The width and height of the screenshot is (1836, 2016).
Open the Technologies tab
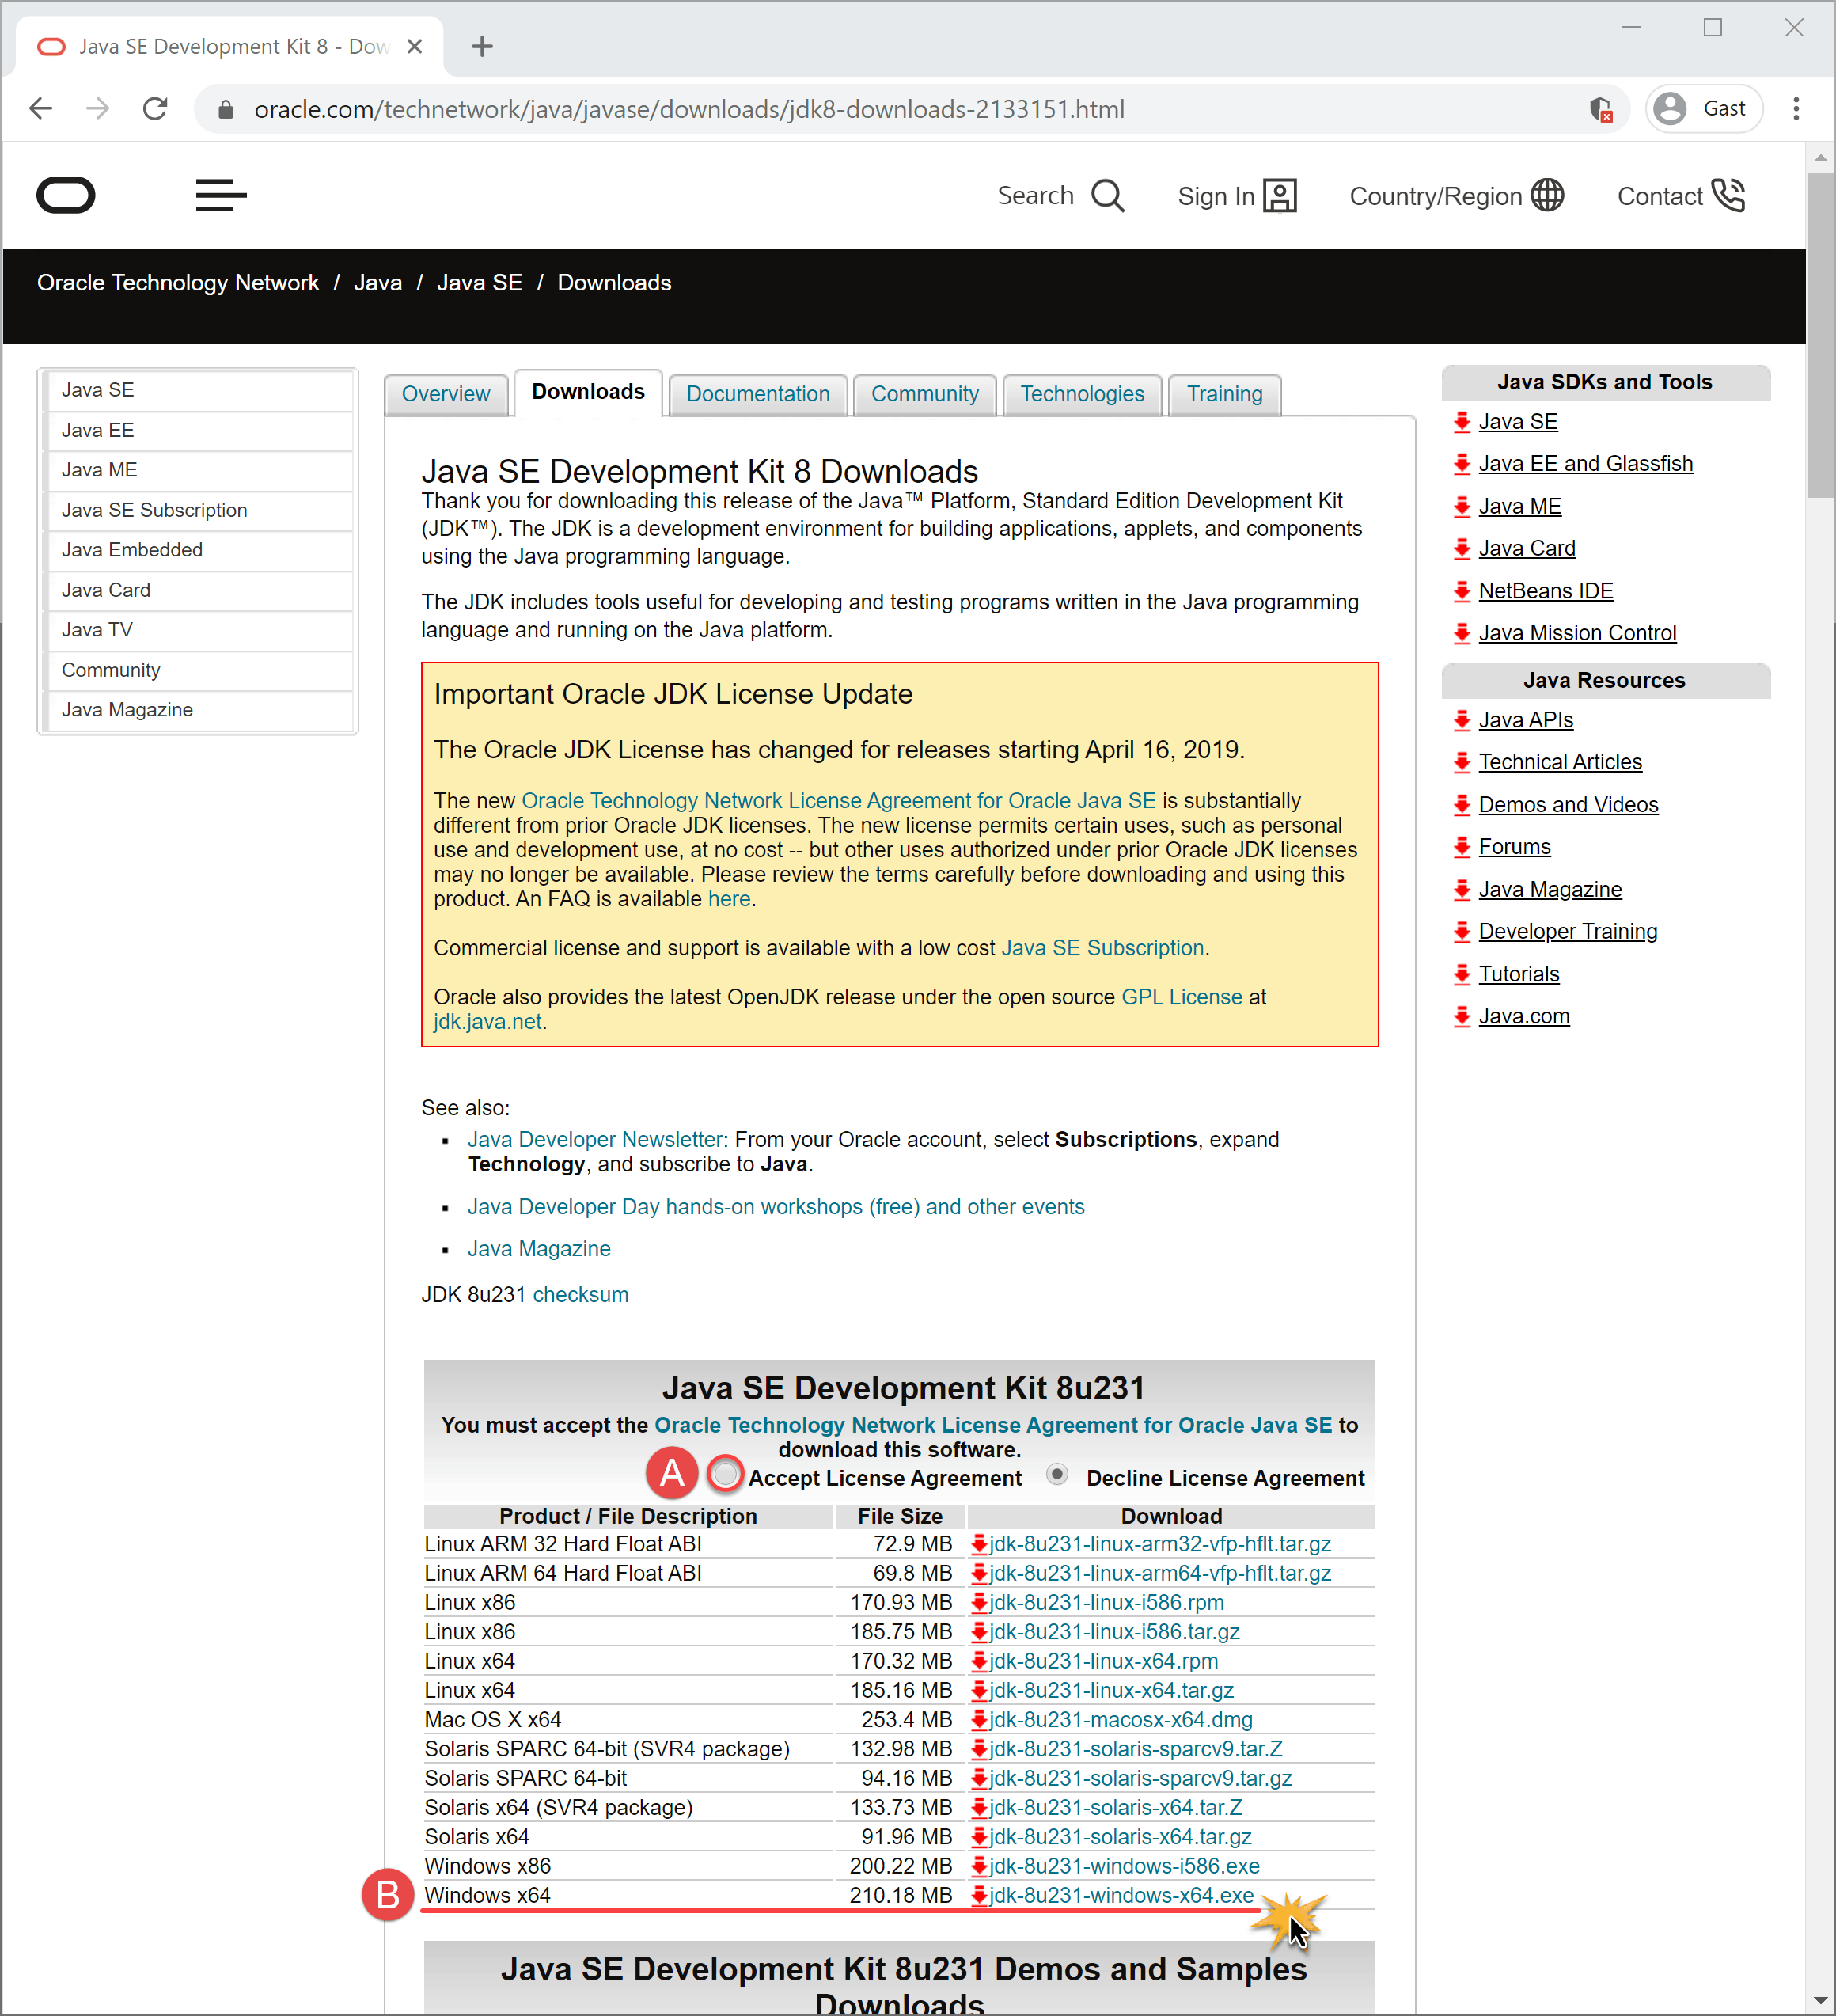click(1082, 394)
